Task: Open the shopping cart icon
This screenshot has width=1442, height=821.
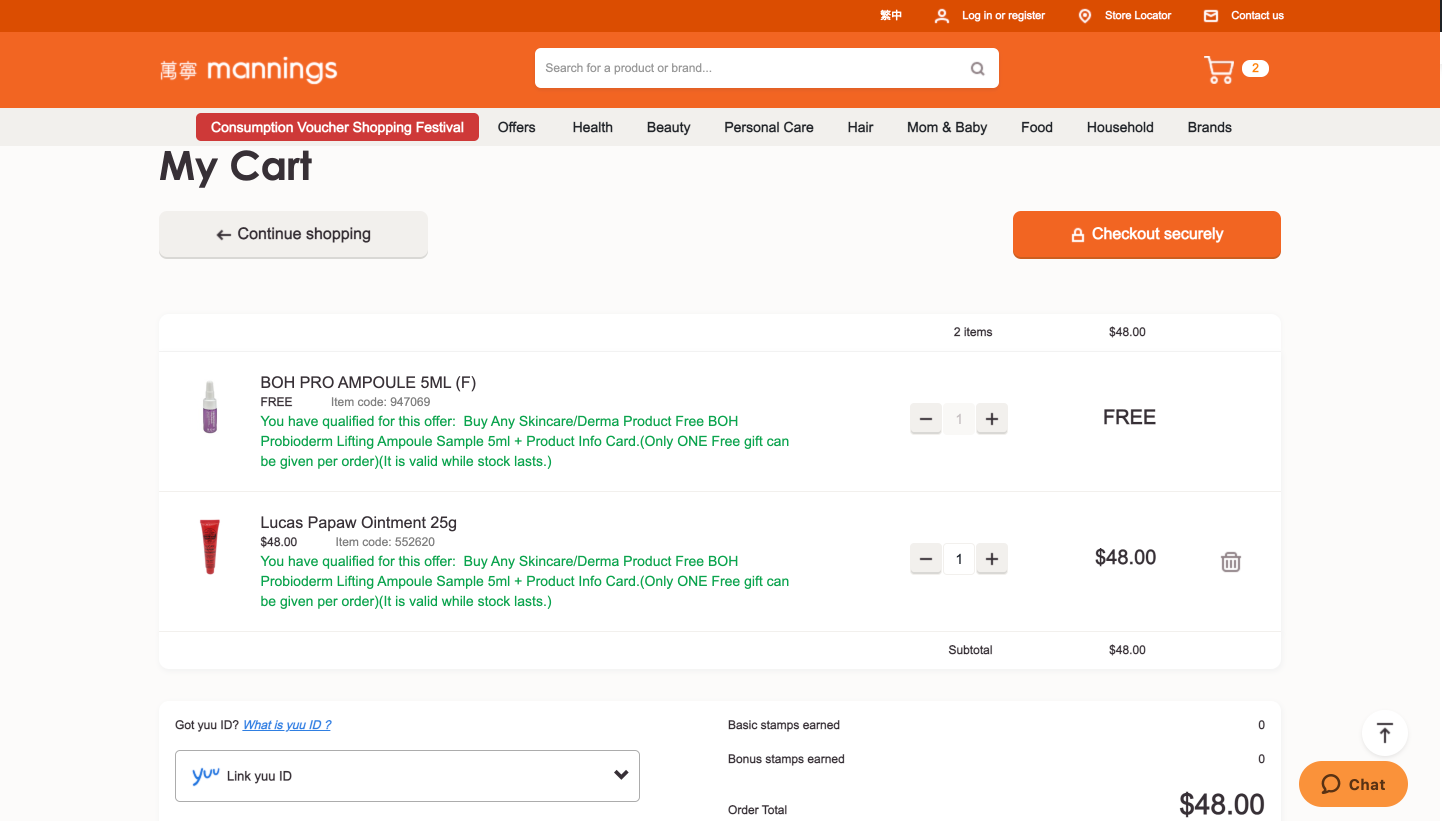Action: (1219, 69)
